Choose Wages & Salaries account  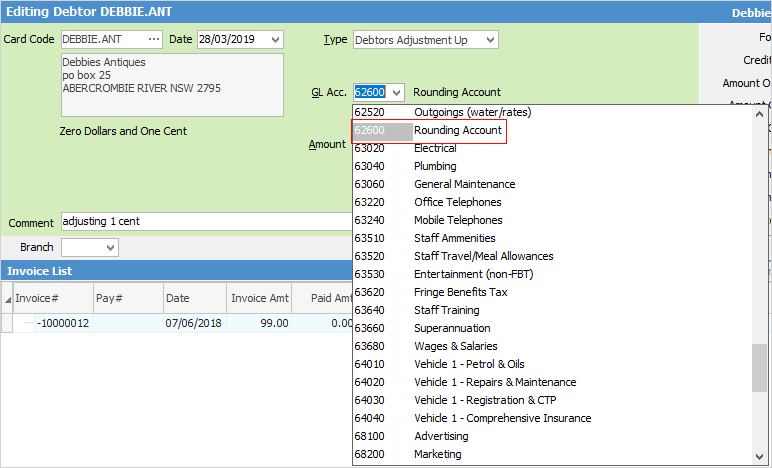(455, 346)
